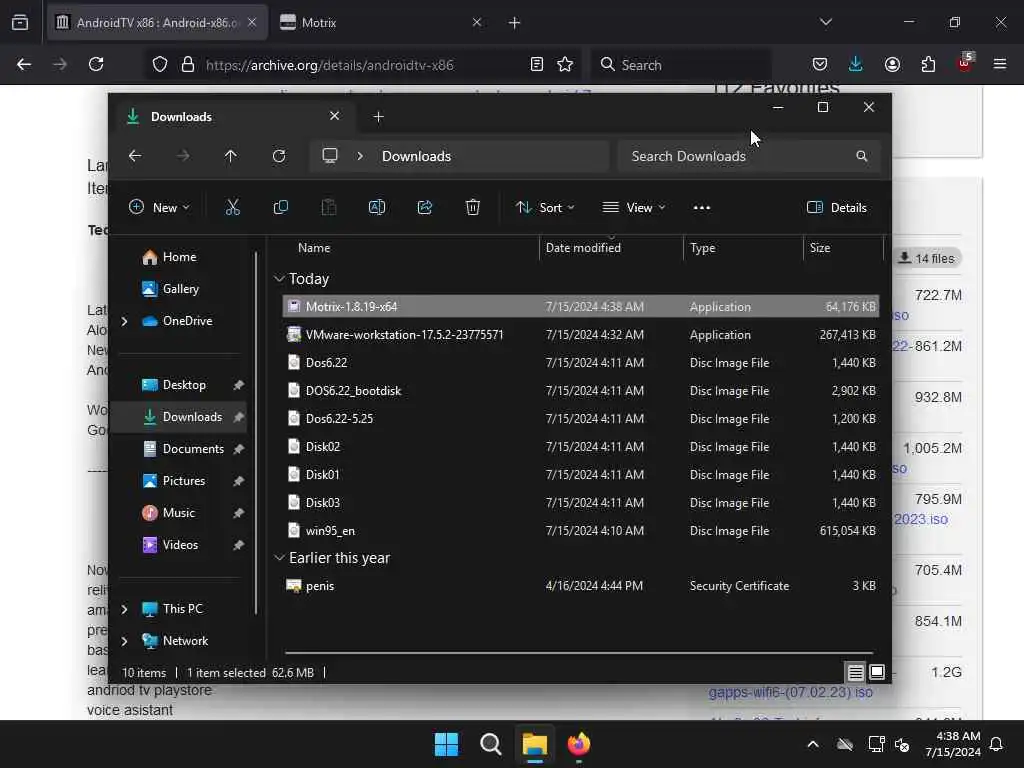Switch to details list view icon in status bar
This screenshot has height=768, width=1024.
pos(856,672)
